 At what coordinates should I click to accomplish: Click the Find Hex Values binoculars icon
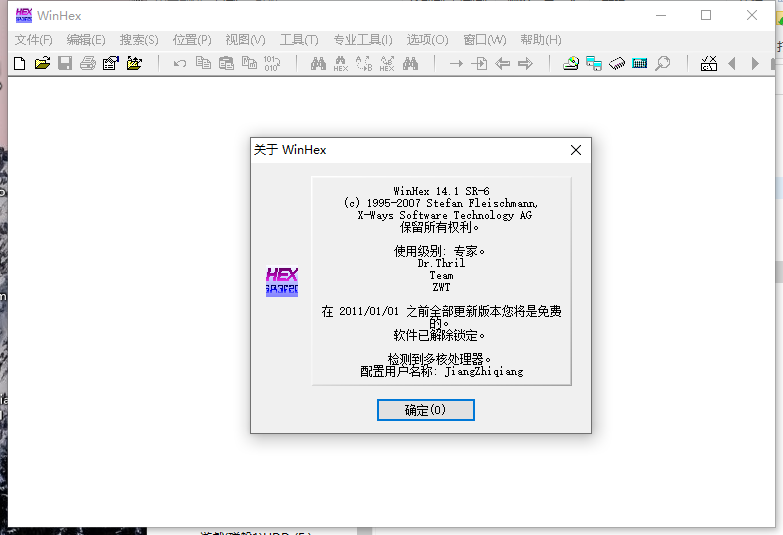click(x=341, y=63)
